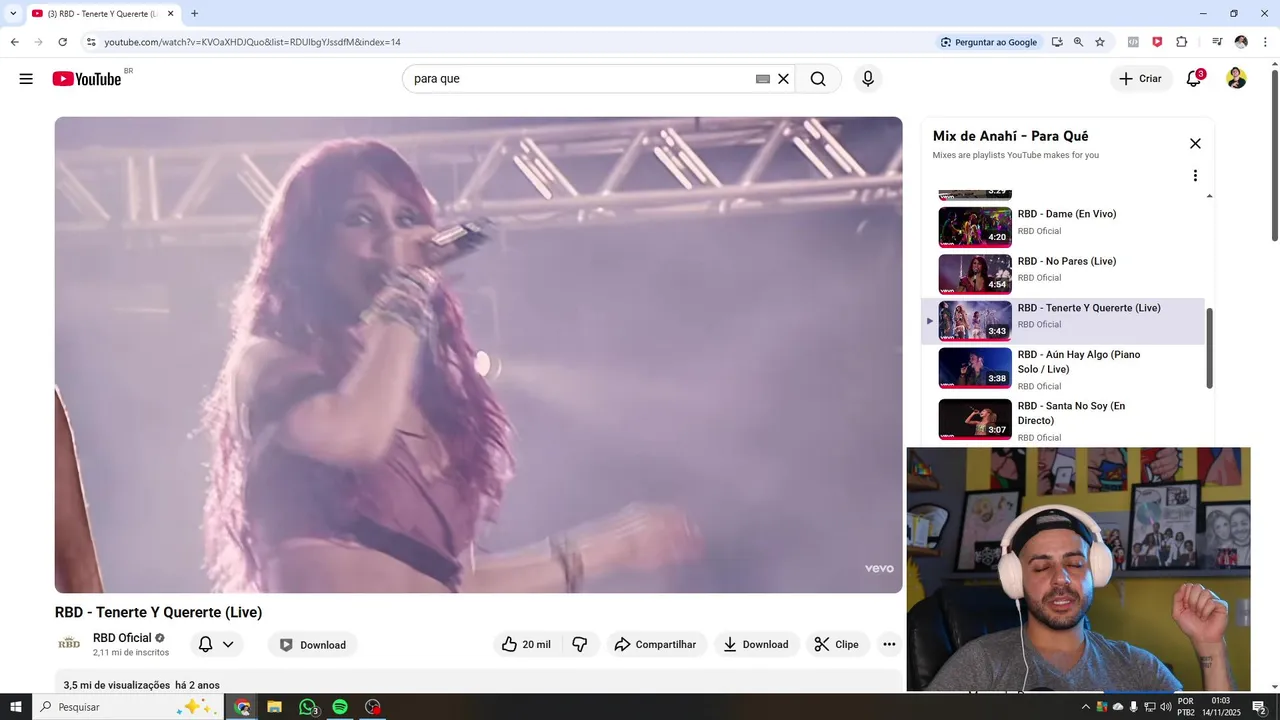Install app icon in the address bar
Viewport: 1280px width, 720px height.
(x=1057, y=42)
